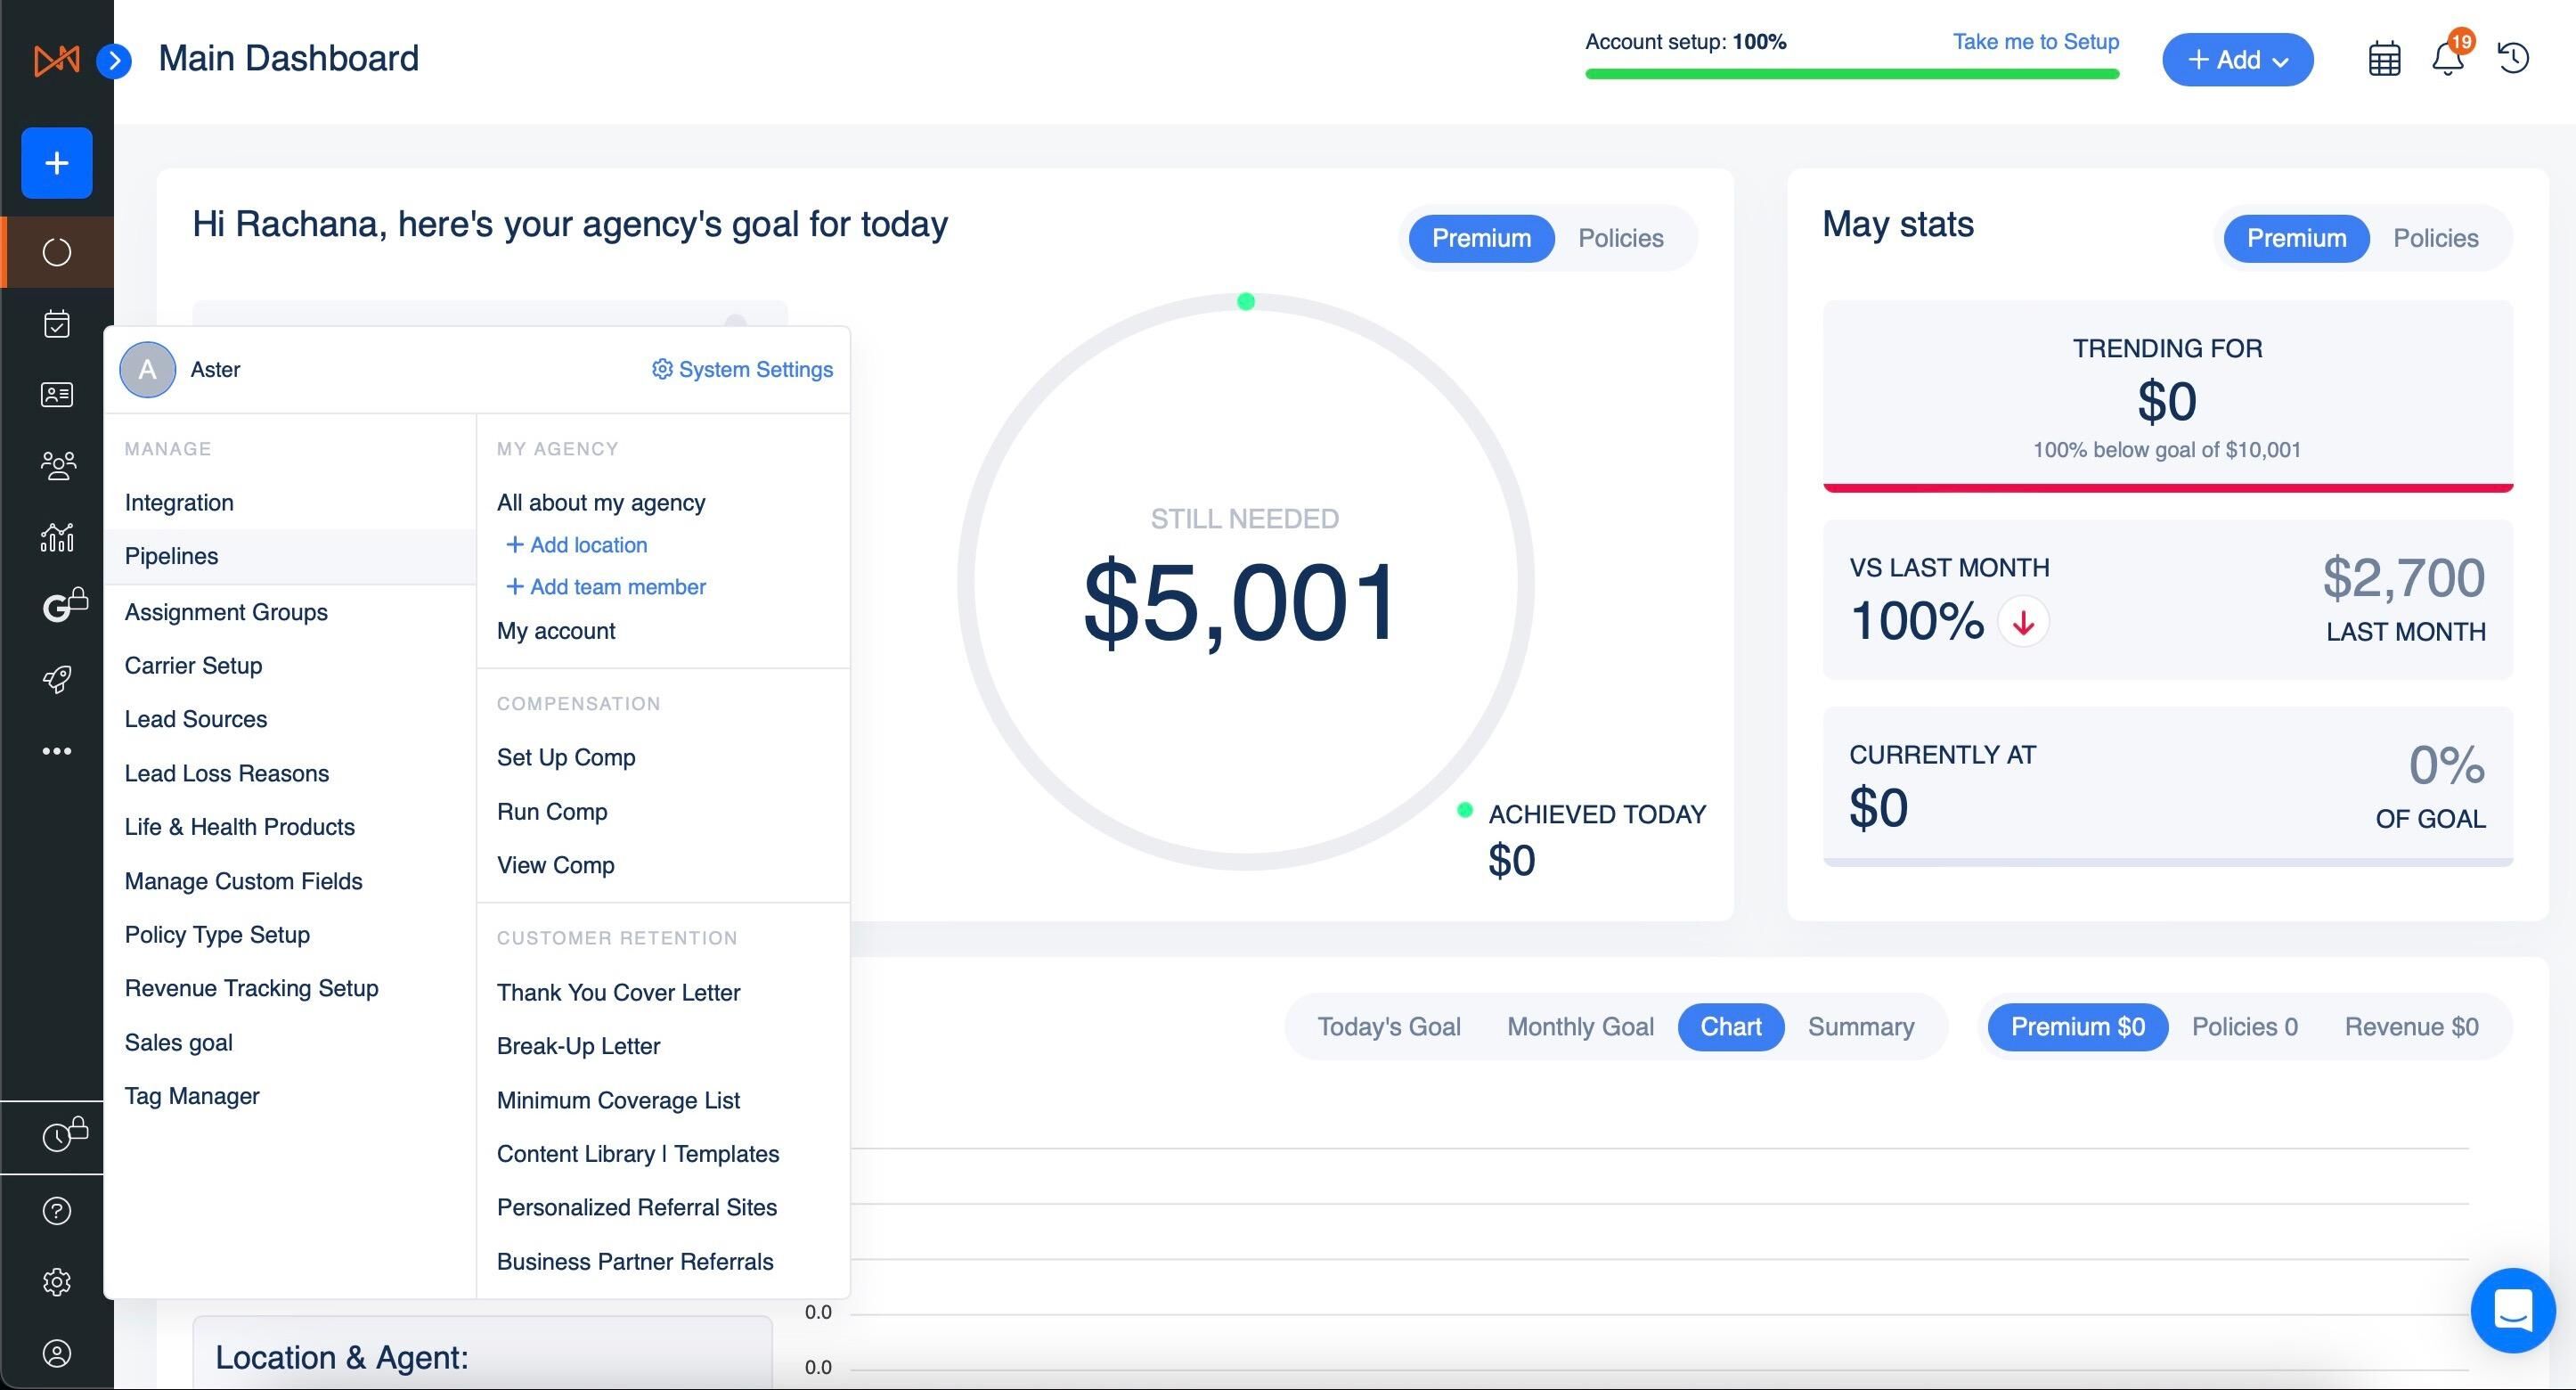The width and height of the screenshot is (2576, 1390).
Task: Click the account setup progress bar
Action: (1851, 73)
